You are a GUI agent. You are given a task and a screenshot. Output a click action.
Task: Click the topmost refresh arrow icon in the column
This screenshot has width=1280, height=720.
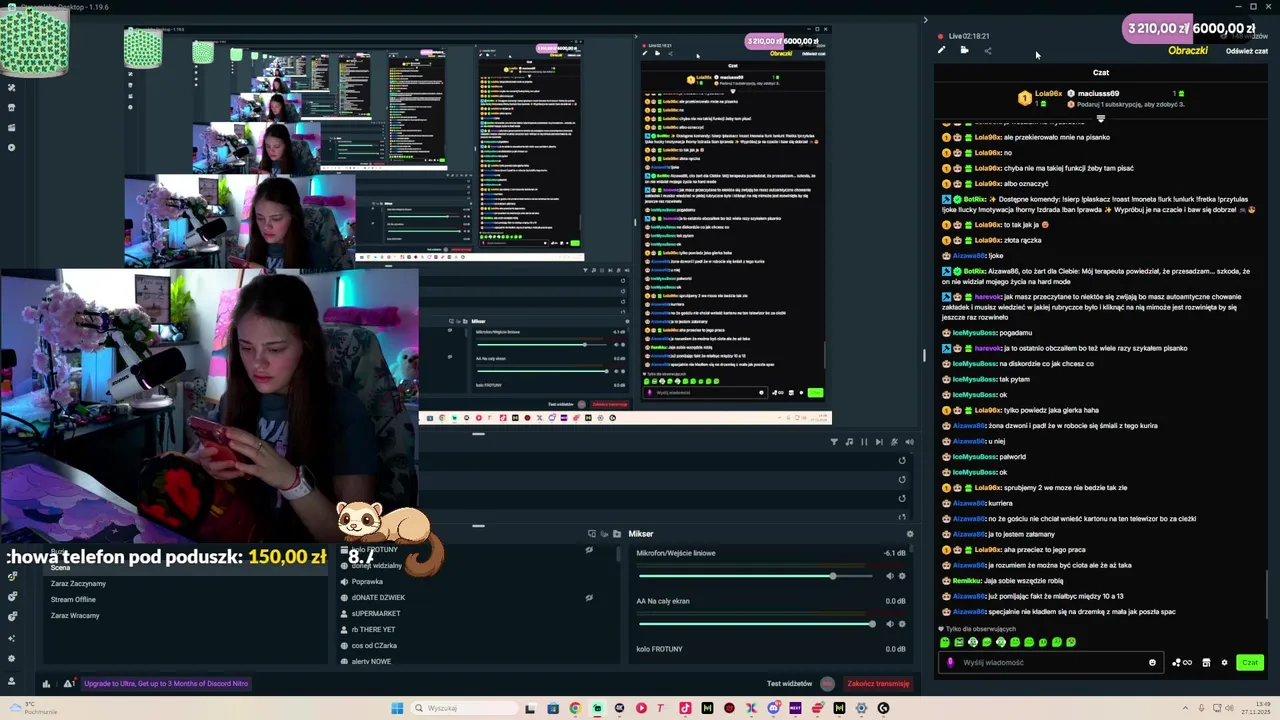coord(902,461)
